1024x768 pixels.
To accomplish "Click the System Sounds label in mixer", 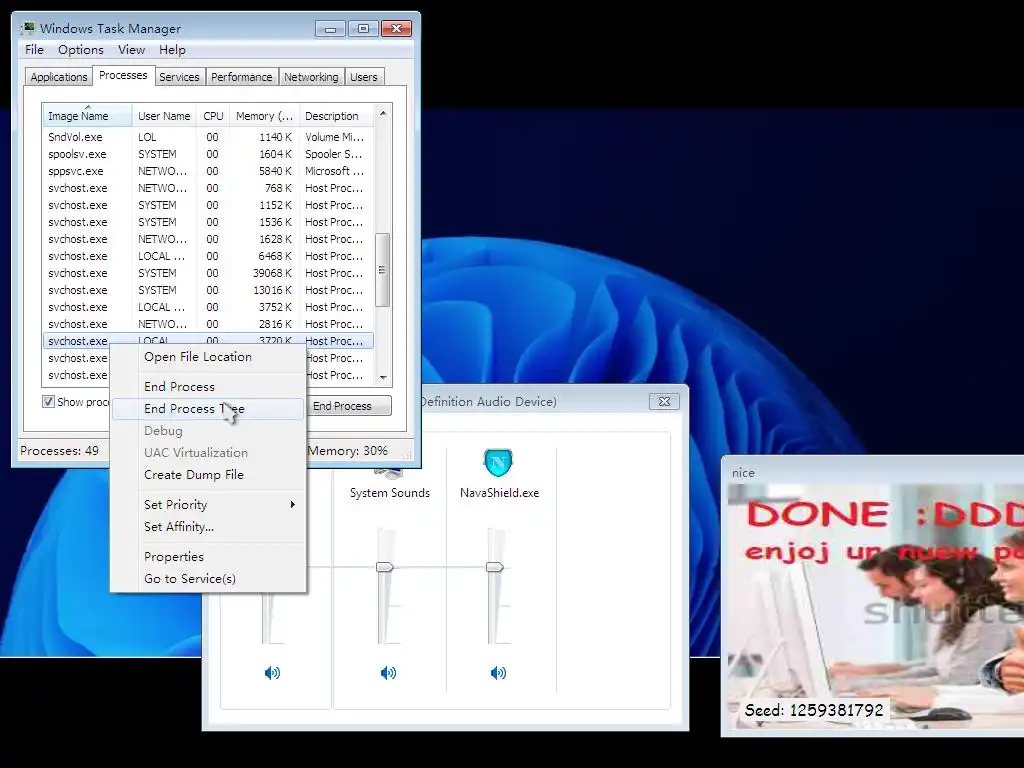I will 390,493.
